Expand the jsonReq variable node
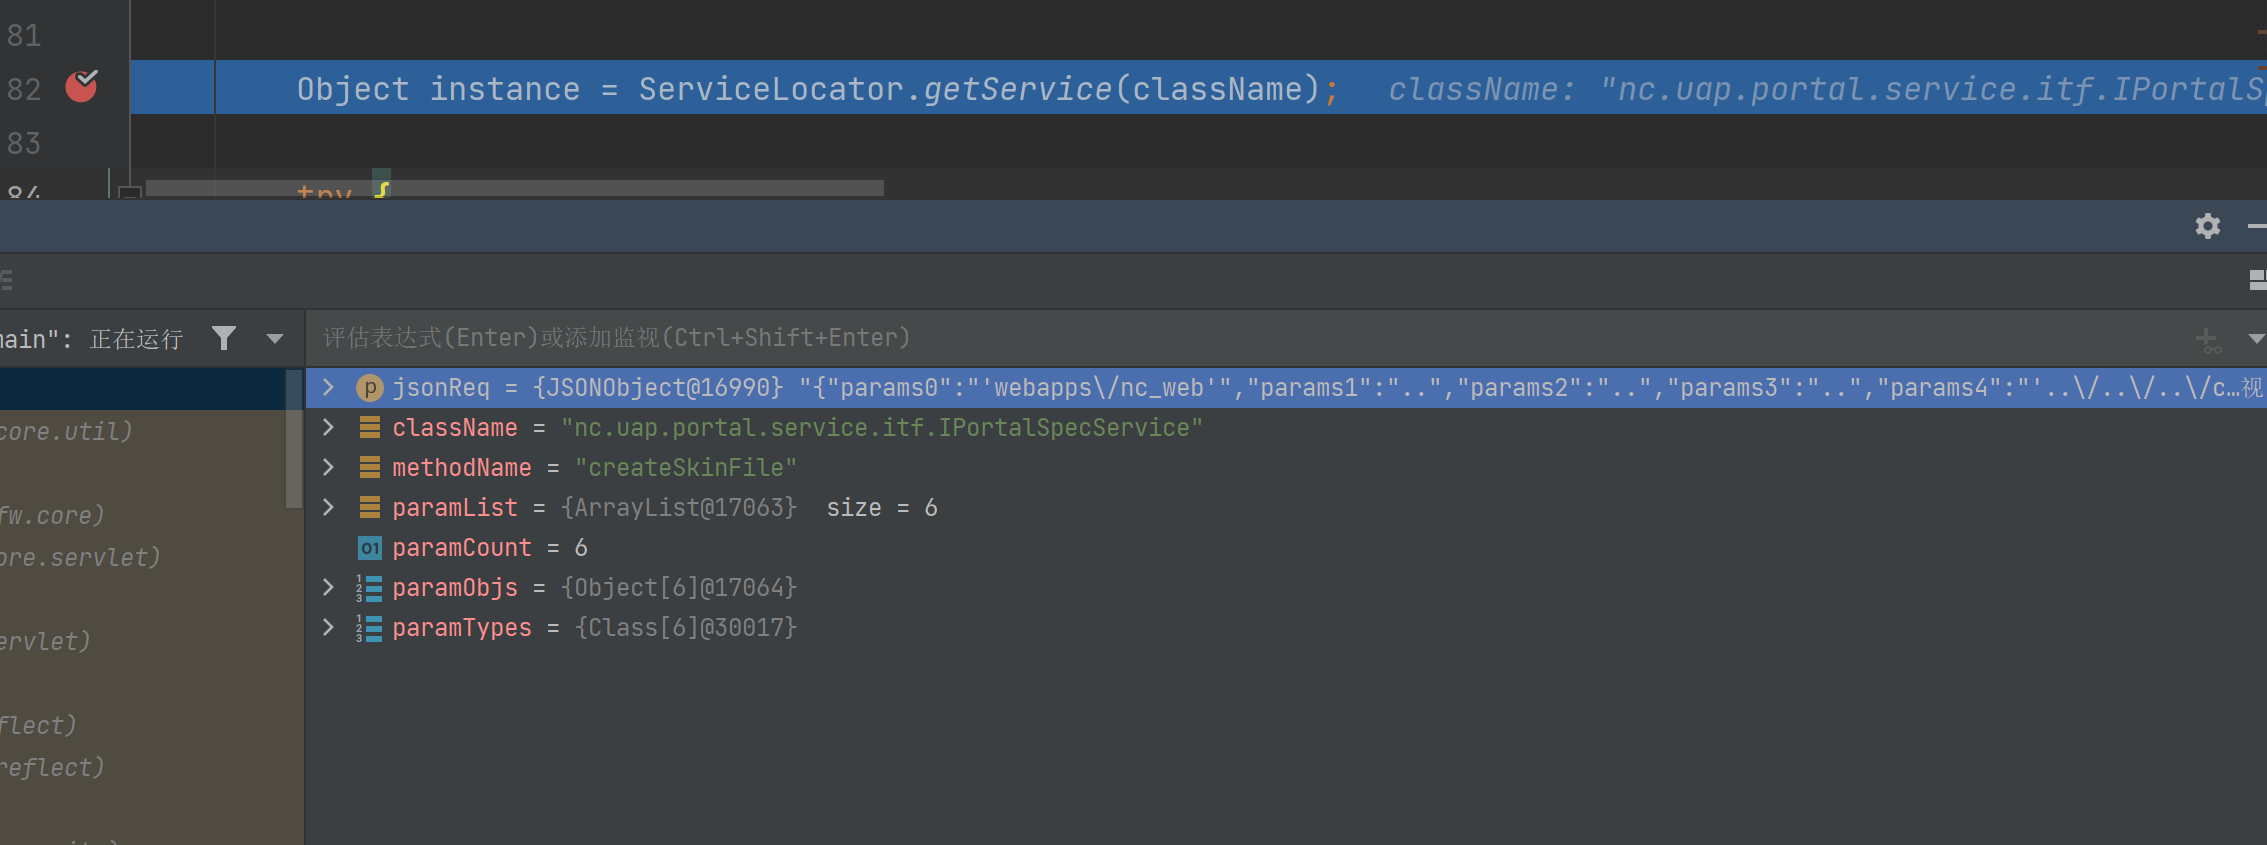The height and width of the screenshot is (845, 2267). click(328, 387)
